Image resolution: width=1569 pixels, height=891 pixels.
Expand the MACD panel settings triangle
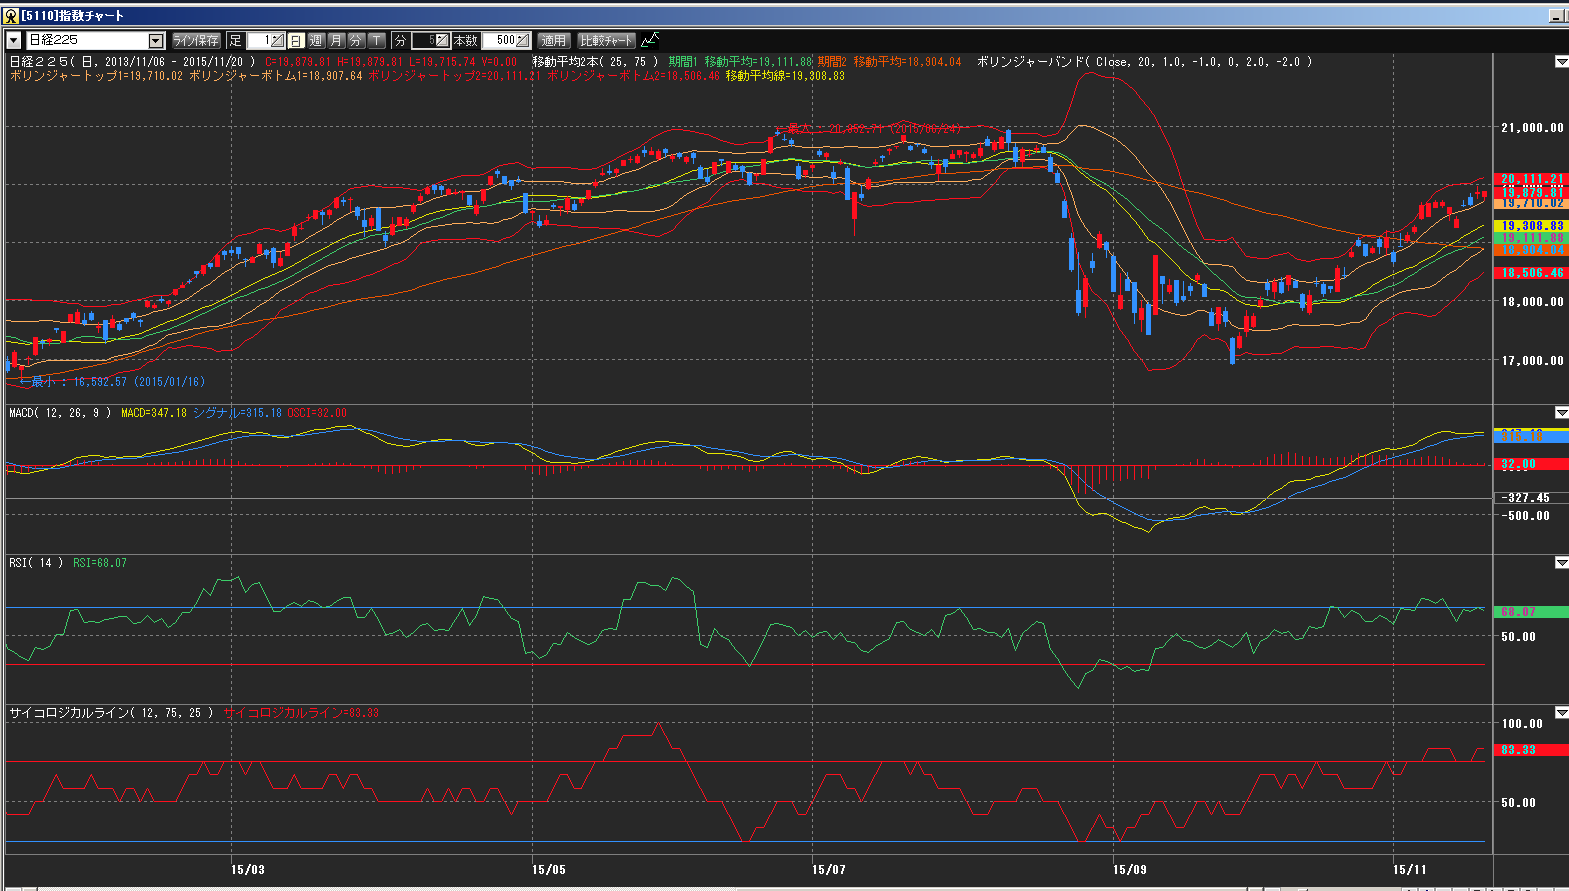pos(1561,413)
